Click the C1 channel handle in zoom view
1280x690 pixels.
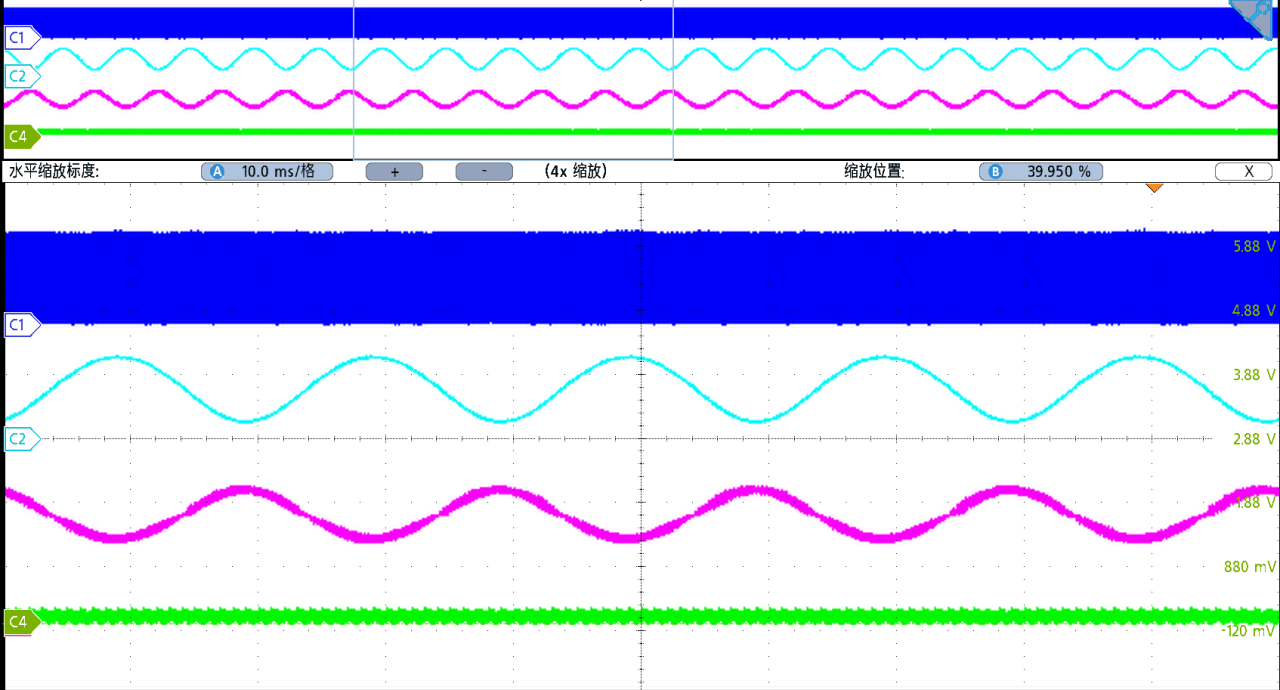(22, 324)
